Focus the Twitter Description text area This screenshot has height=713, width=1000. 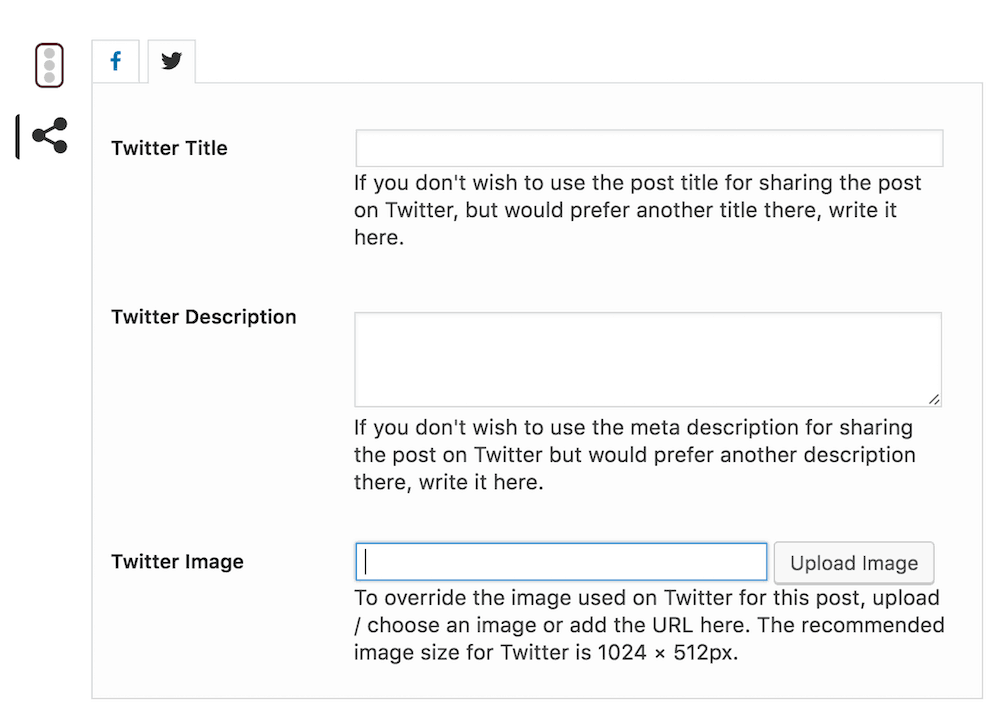click(648, 357)
